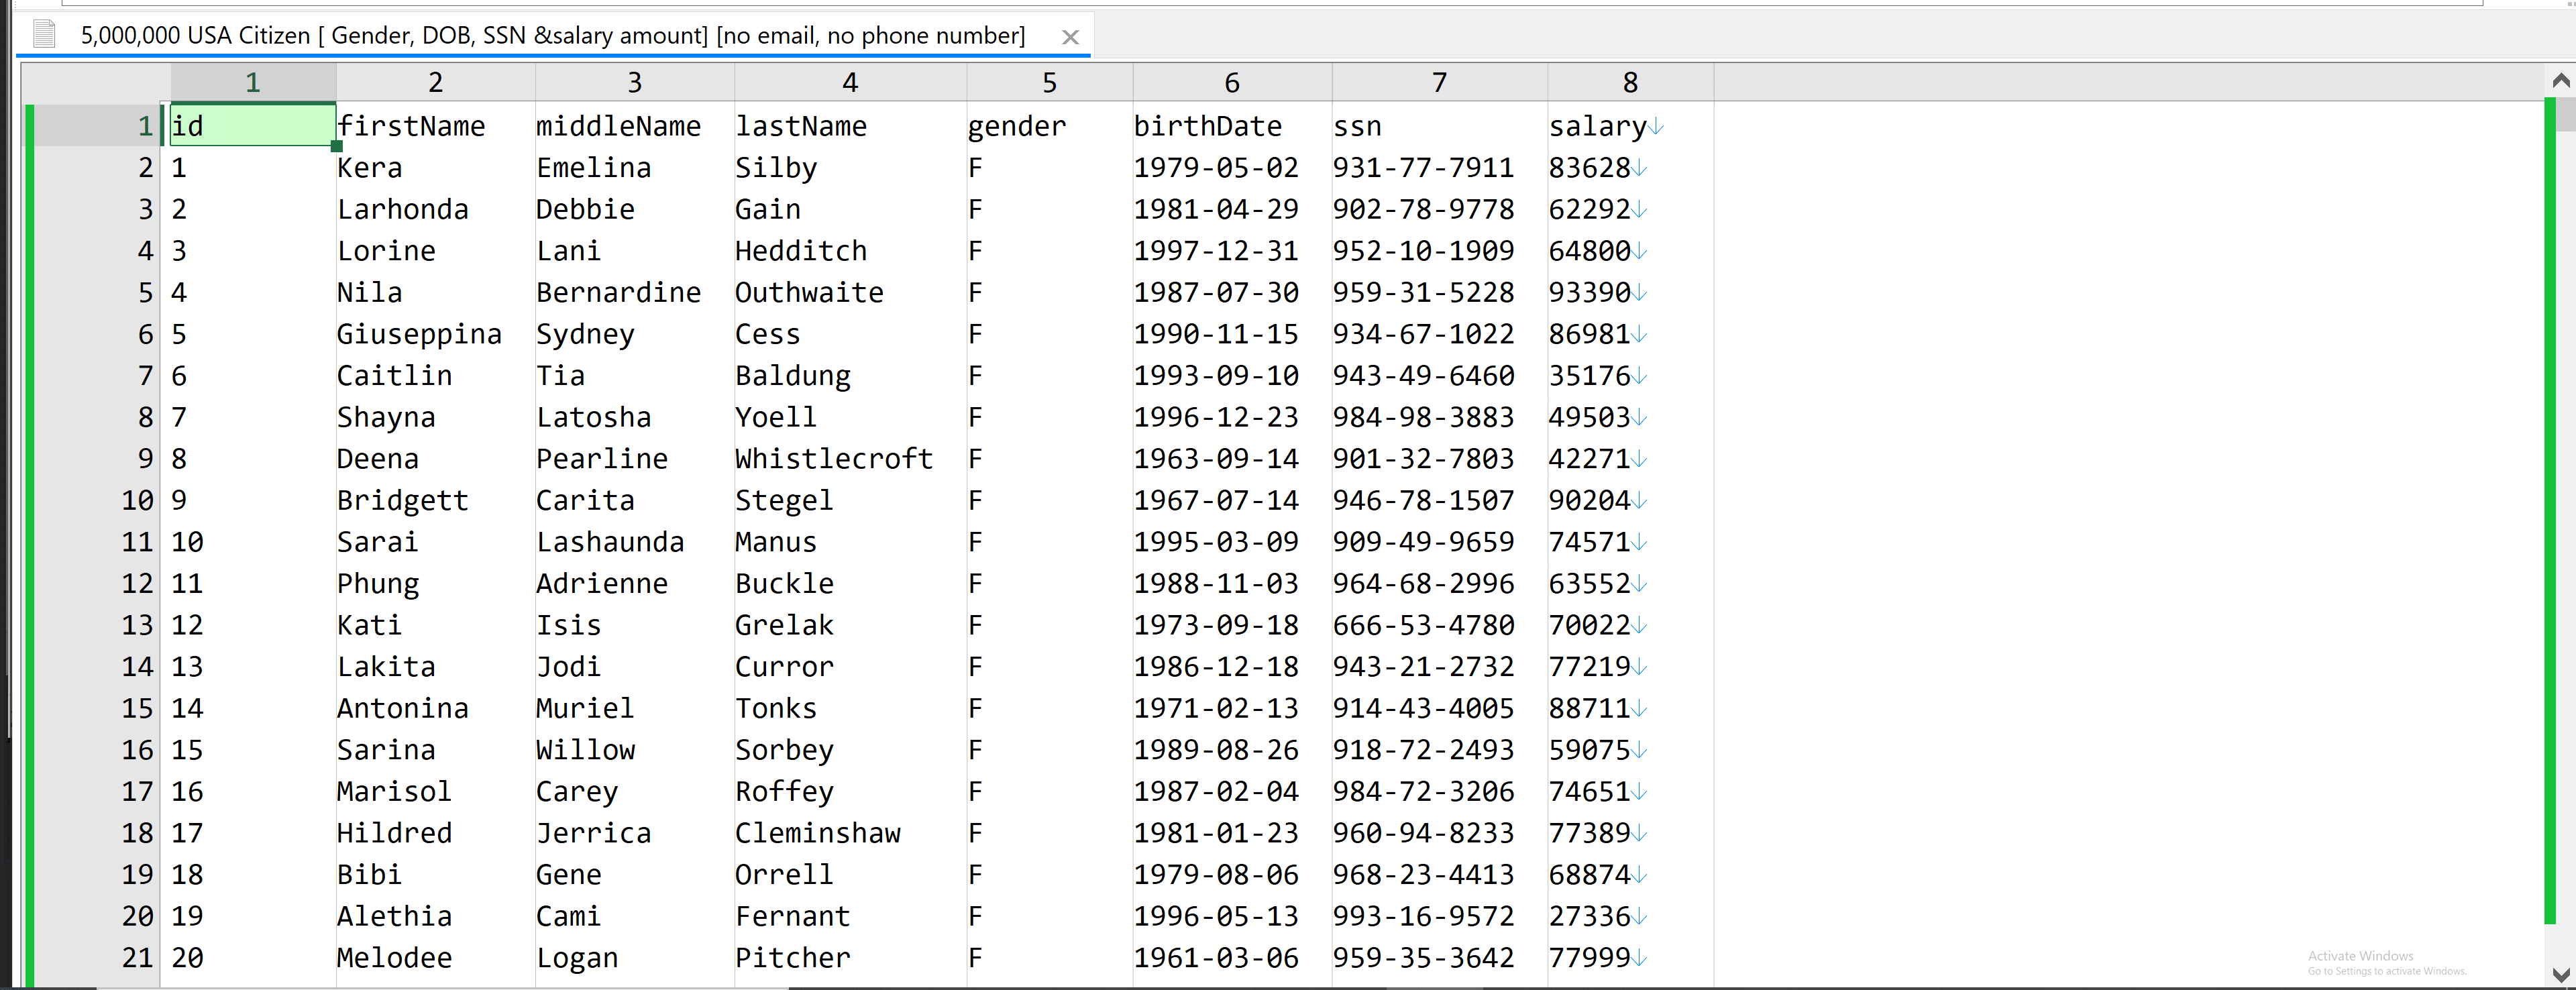Select column header 8
Screen dimensions: 2576x990
tap(1630, 82)
